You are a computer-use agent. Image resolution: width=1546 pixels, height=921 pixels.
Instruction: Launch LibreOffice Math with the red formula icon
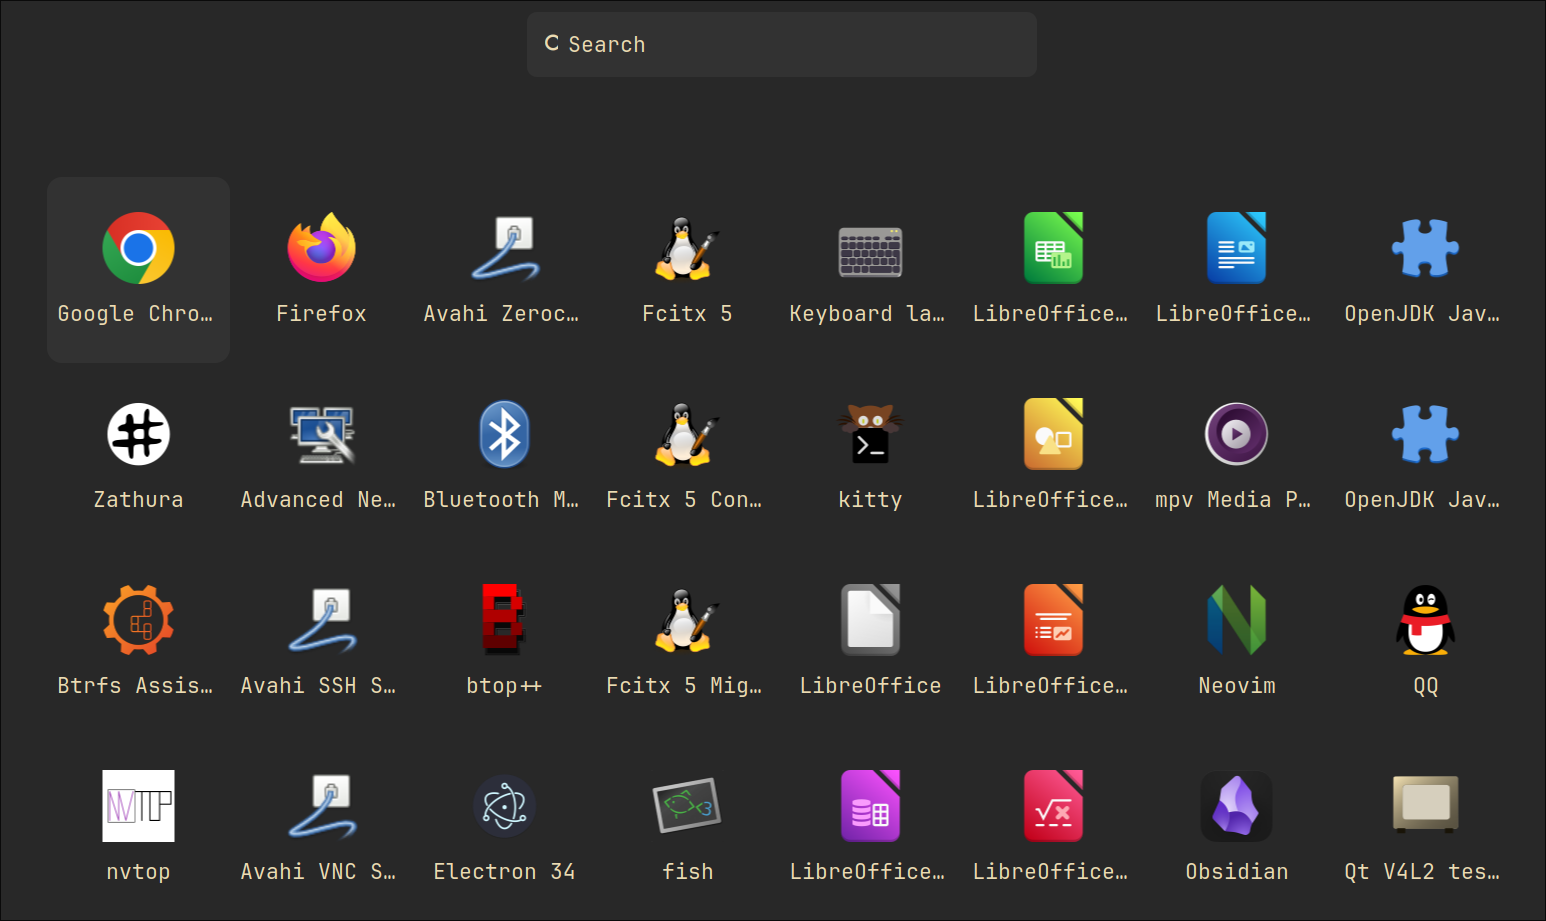click(1053, 828)
